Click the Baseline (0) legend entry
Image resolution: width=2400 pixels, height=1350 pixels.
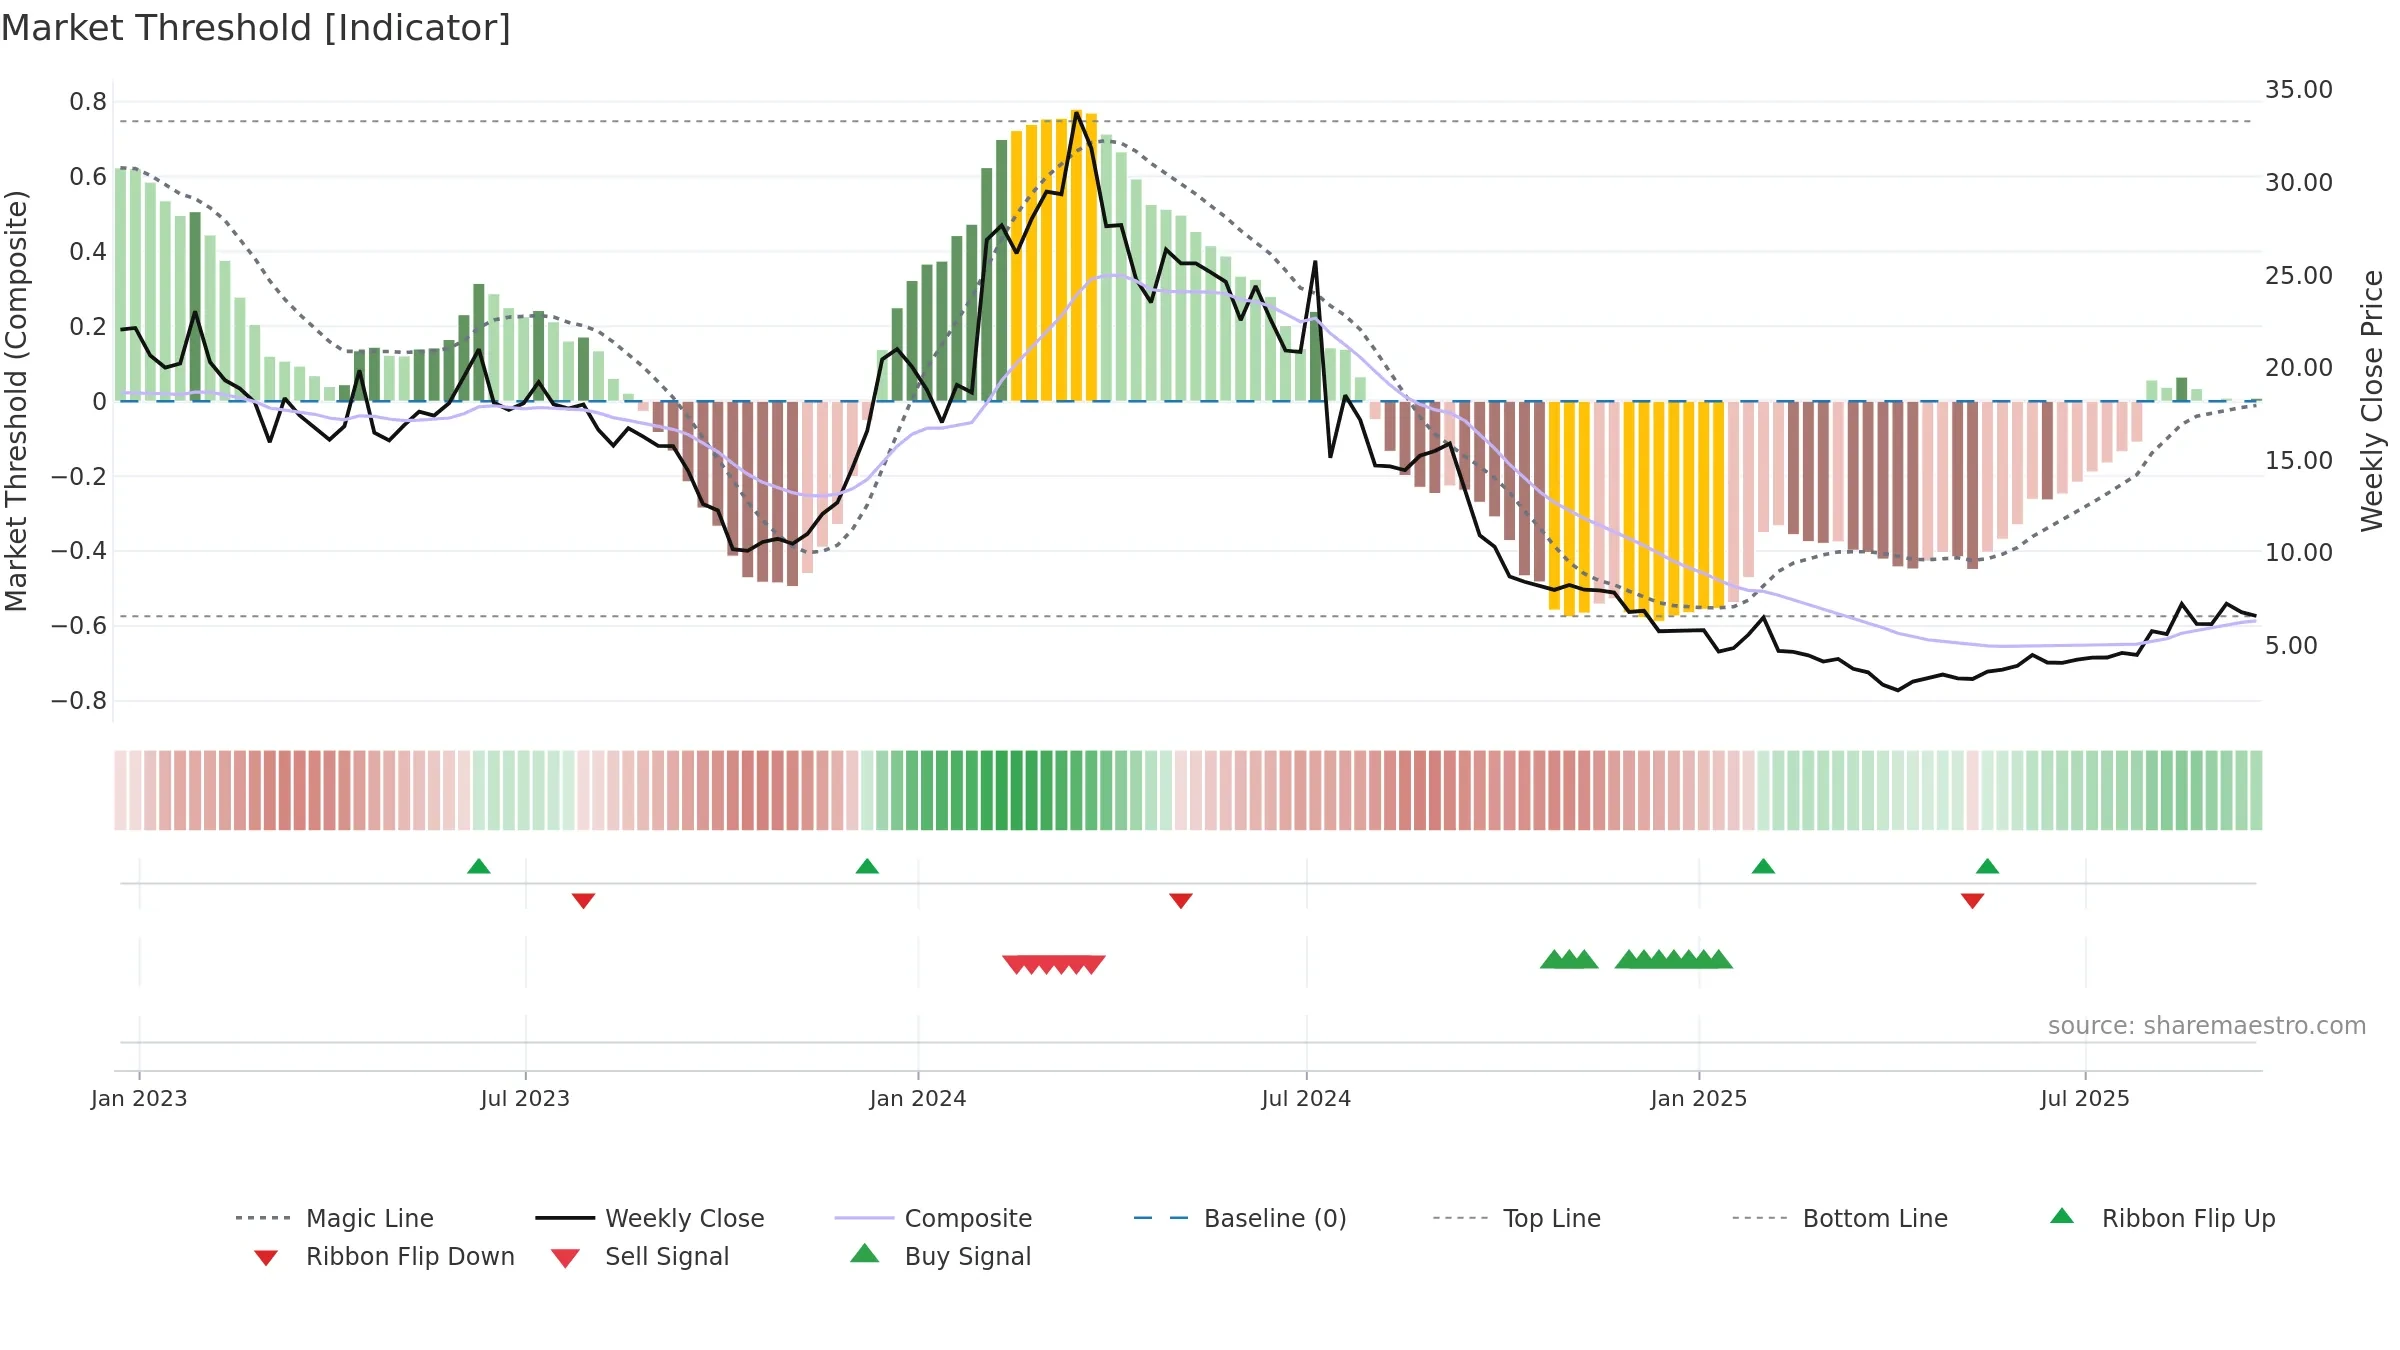pos(1240,1218)
